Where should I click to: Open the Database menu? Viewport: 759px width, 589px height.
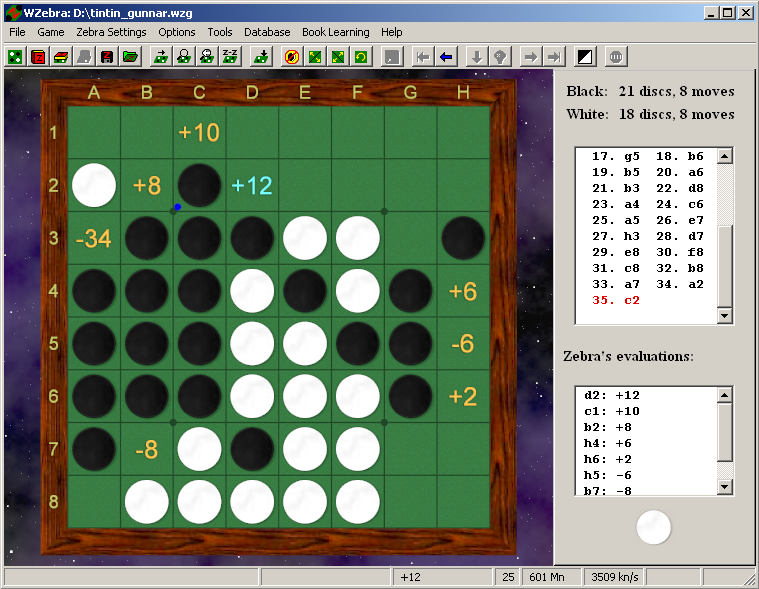267,32
